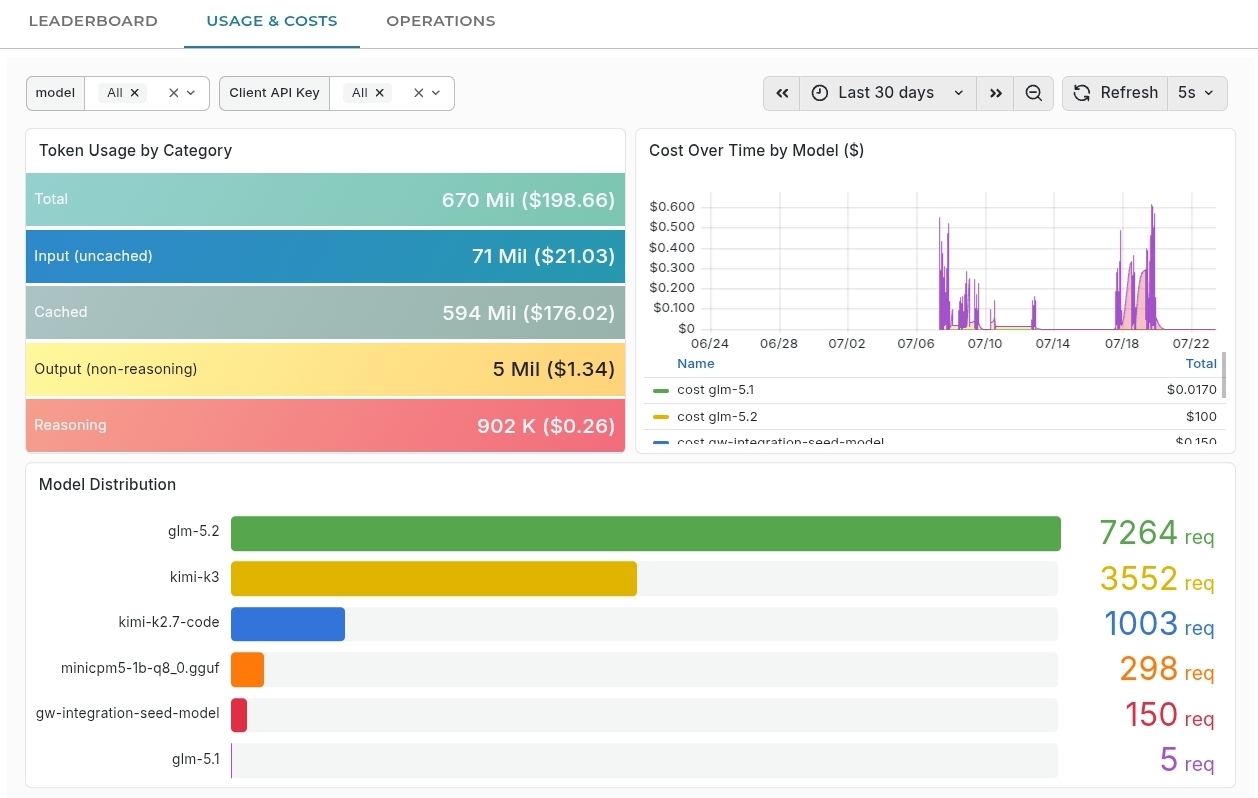
Task: Shift time range backward with double-left arrows
Action: coord(782,93)
